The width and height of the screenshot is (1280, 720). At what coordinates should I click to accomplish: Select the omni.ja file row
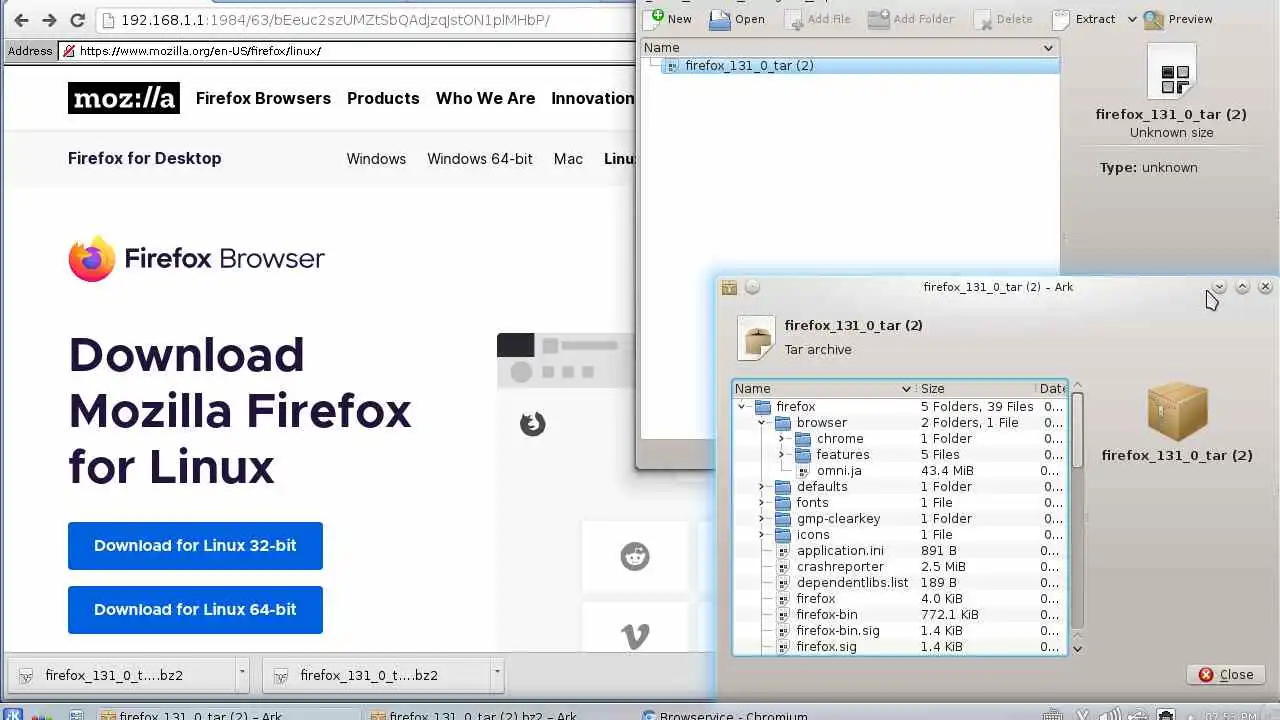(901, 470)
